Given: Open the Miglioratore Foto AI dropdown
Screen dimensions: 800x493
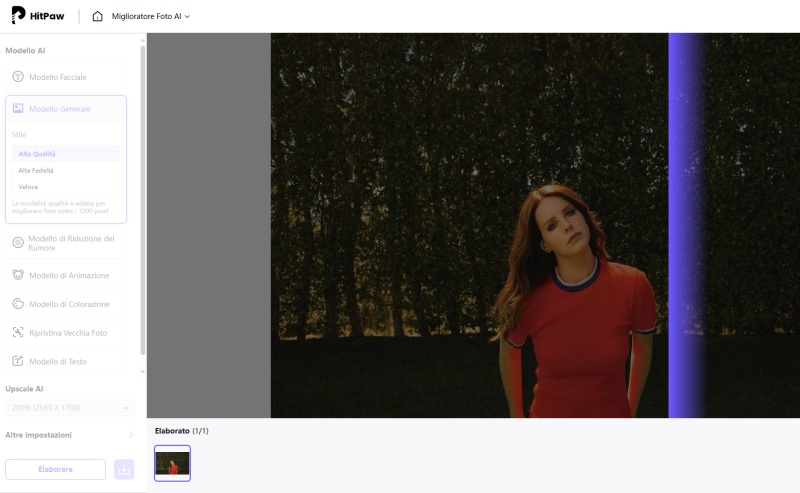Looking at the screenshot, I should (x=150, y=16).
